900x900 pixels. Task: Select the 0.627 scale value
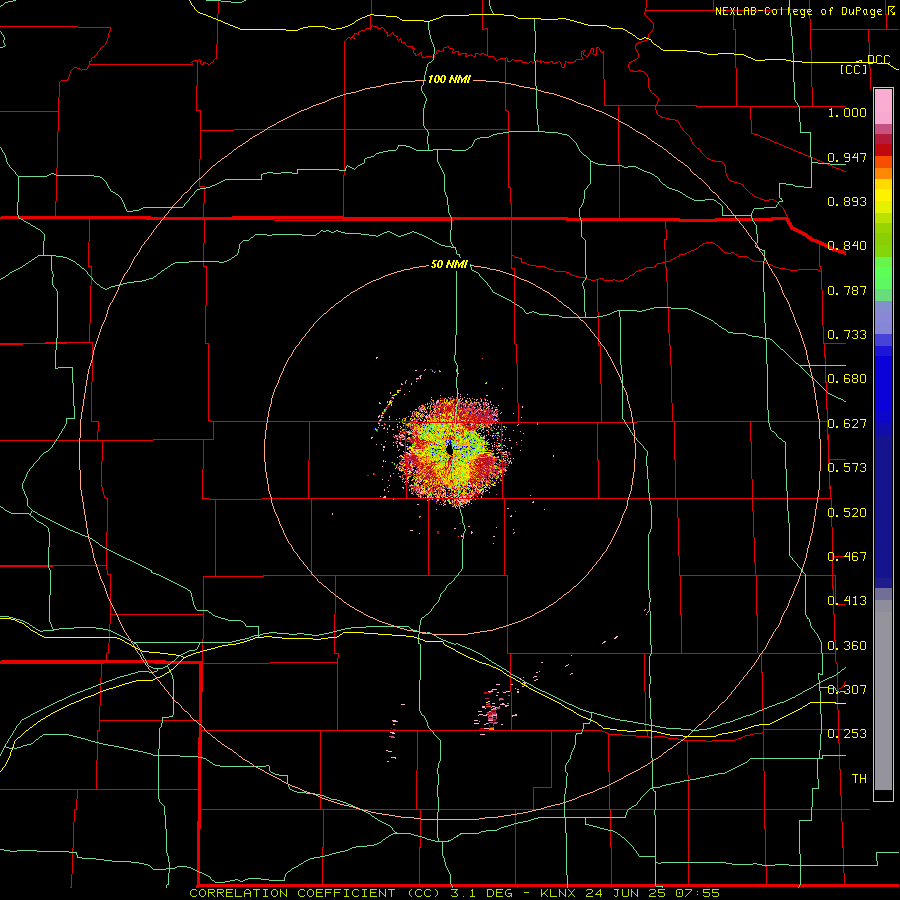(x=847, y=424)
